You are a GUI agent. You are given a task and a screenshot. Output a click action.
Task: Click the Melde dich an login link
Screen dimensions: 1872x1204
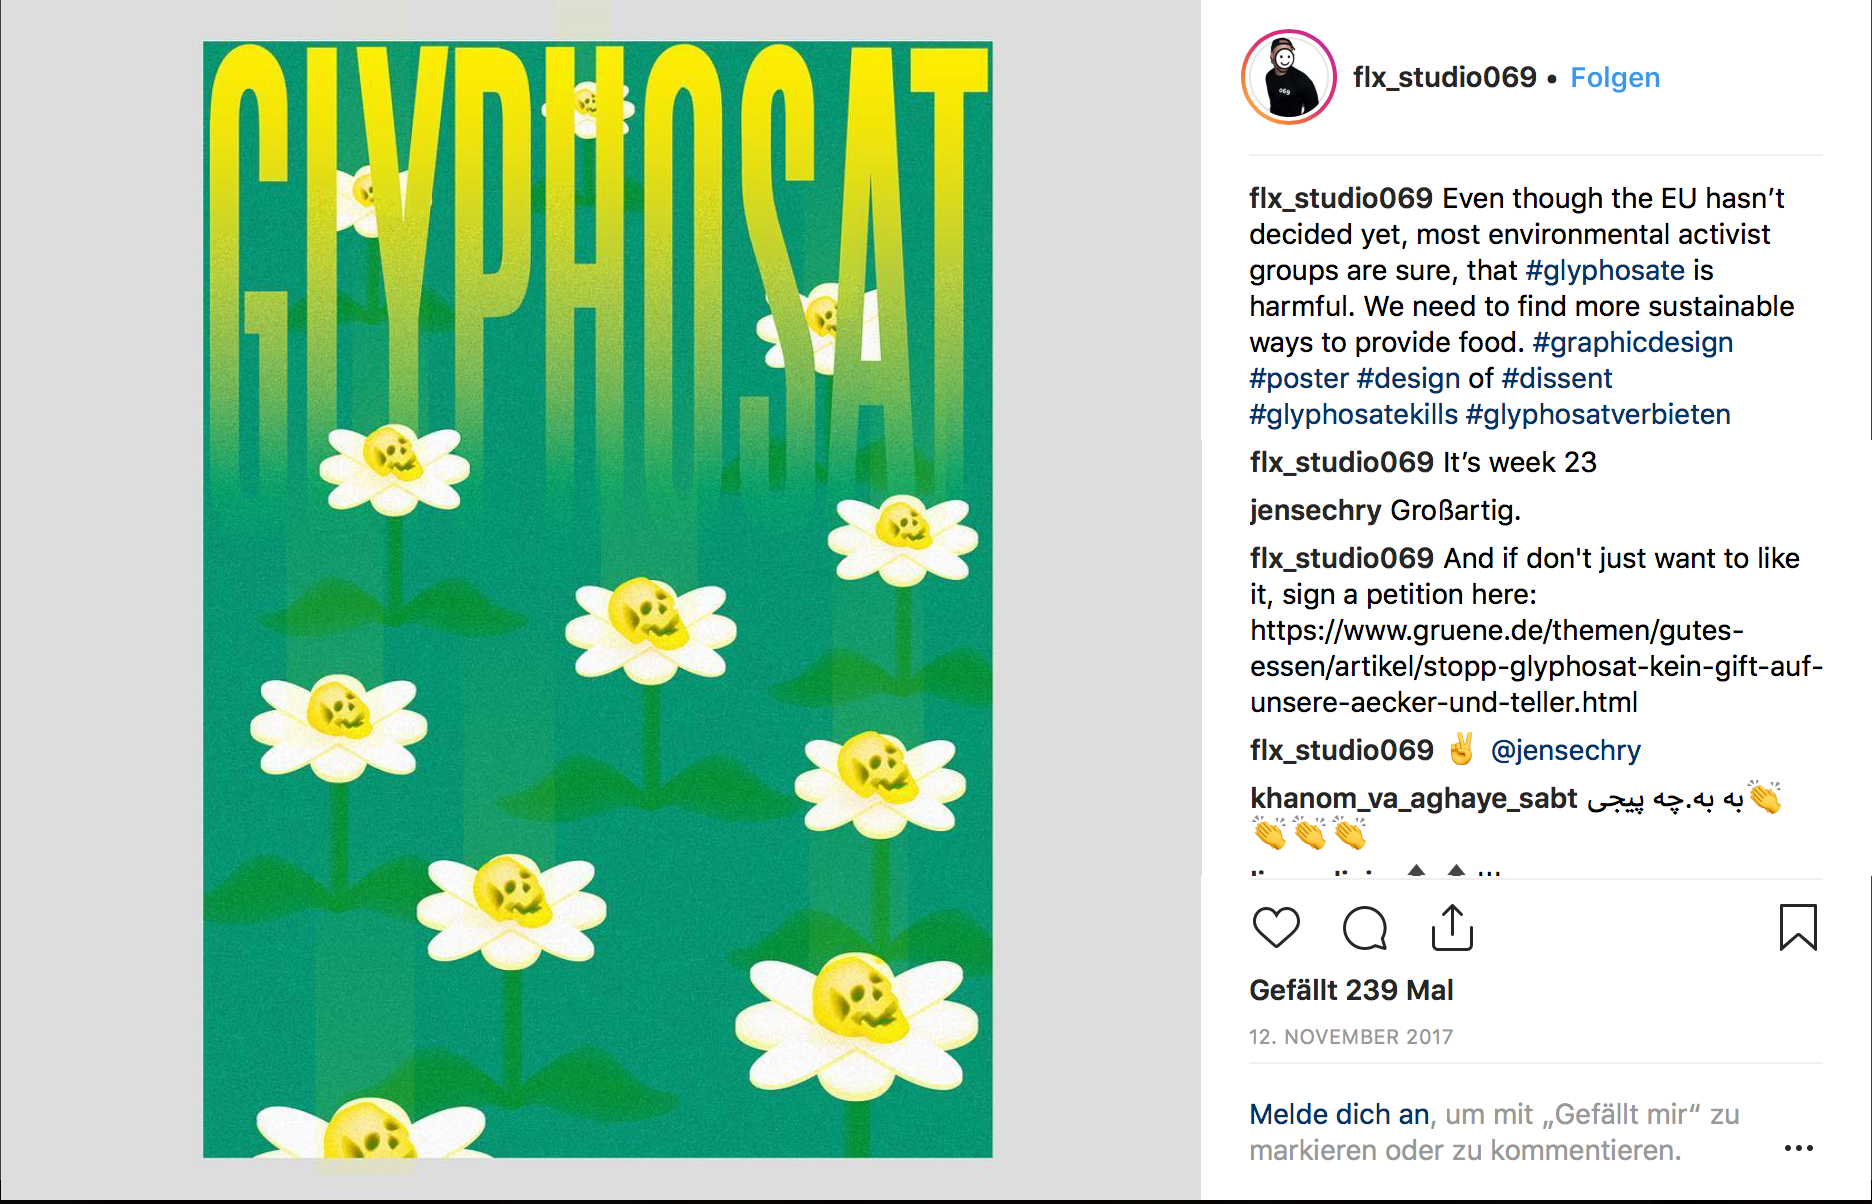[1339, 1114]
